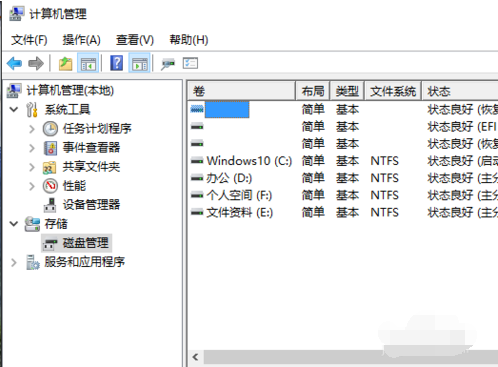The image size is (498, 367).
Task: Select the 计算机管理(本地) root node icon
Action: pyautogui.click(x=14, y=90)
